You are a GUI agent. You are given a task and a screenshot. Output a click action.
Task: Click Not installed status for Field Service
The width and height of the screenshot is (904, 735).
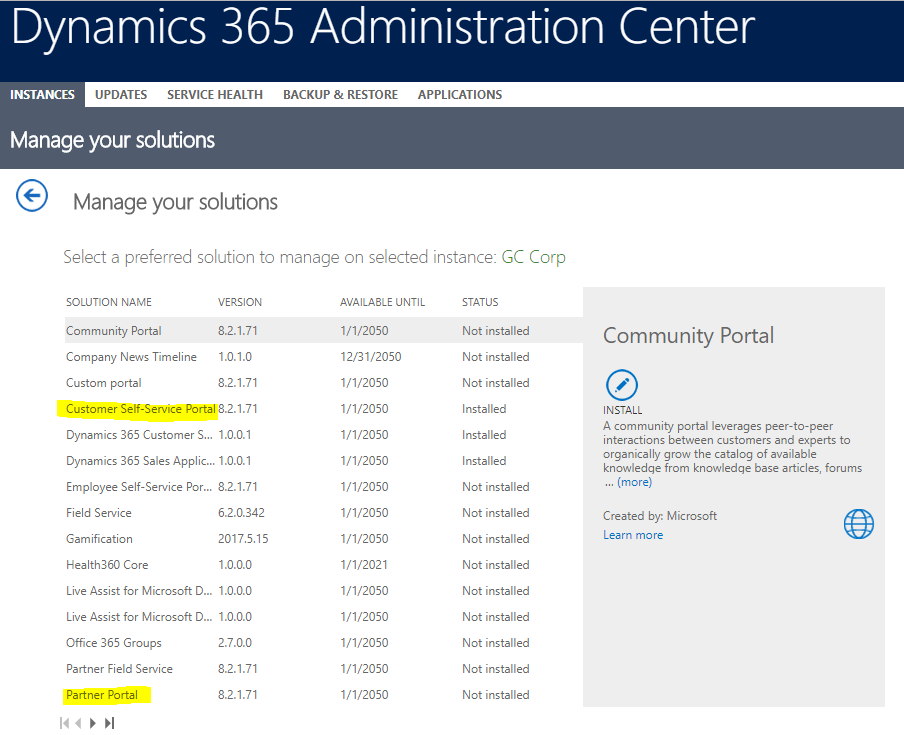pos(495,512)
